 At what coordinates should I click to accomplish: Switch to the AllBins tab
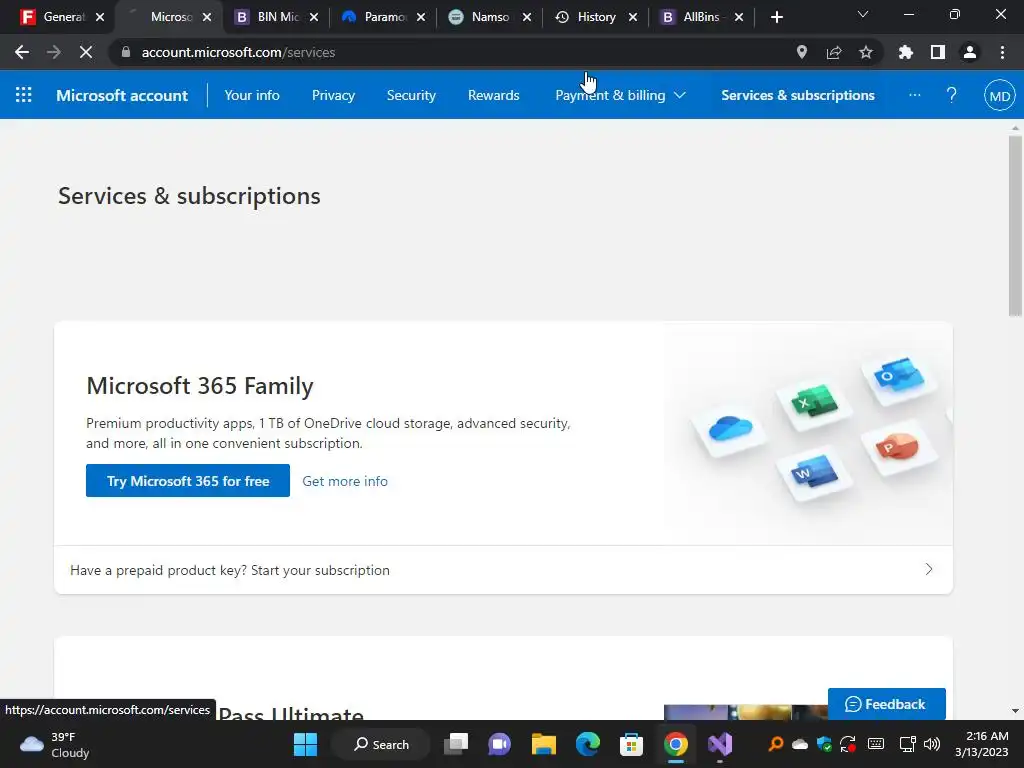(700, 17)
